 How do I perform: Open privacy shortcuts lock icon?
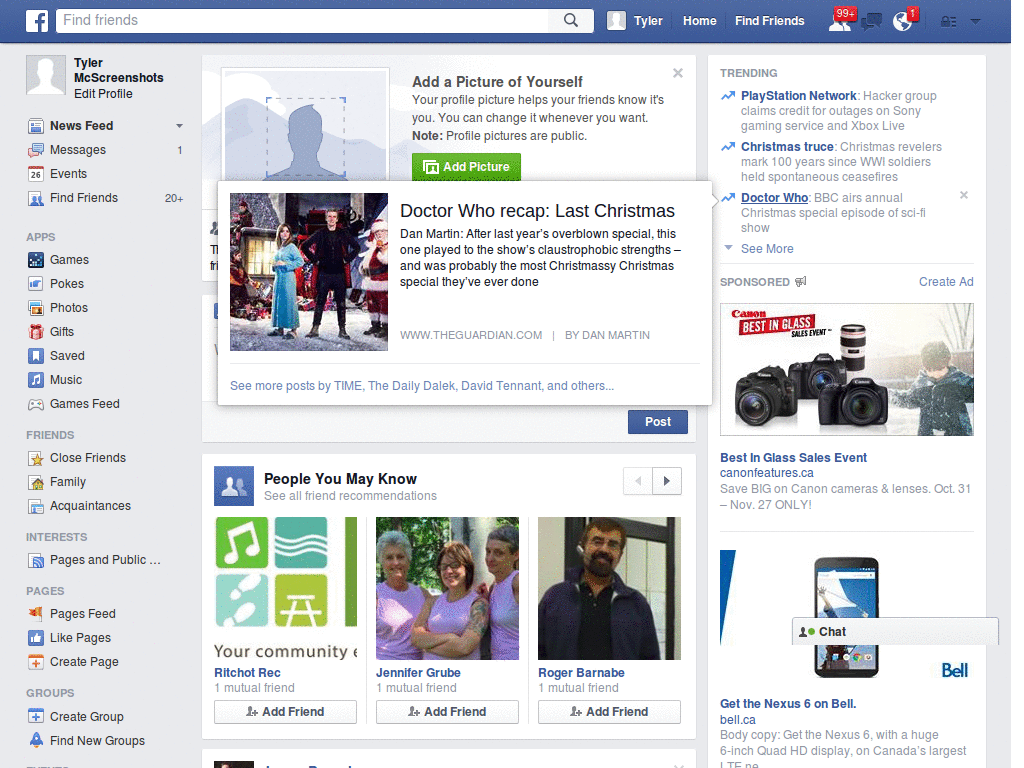click(948, 22)
